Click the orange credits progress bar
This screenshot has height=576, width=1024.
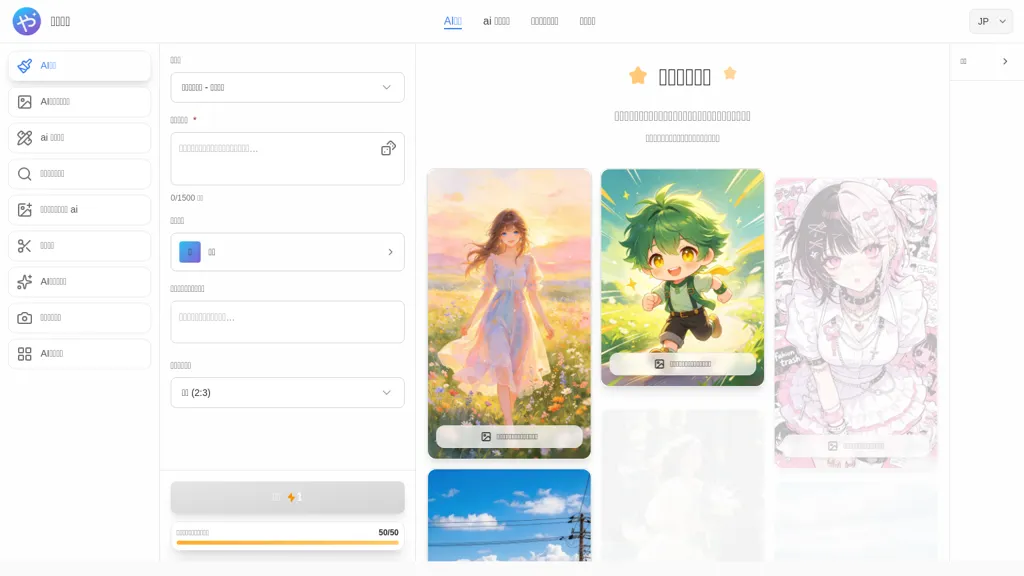coord(287,542)
